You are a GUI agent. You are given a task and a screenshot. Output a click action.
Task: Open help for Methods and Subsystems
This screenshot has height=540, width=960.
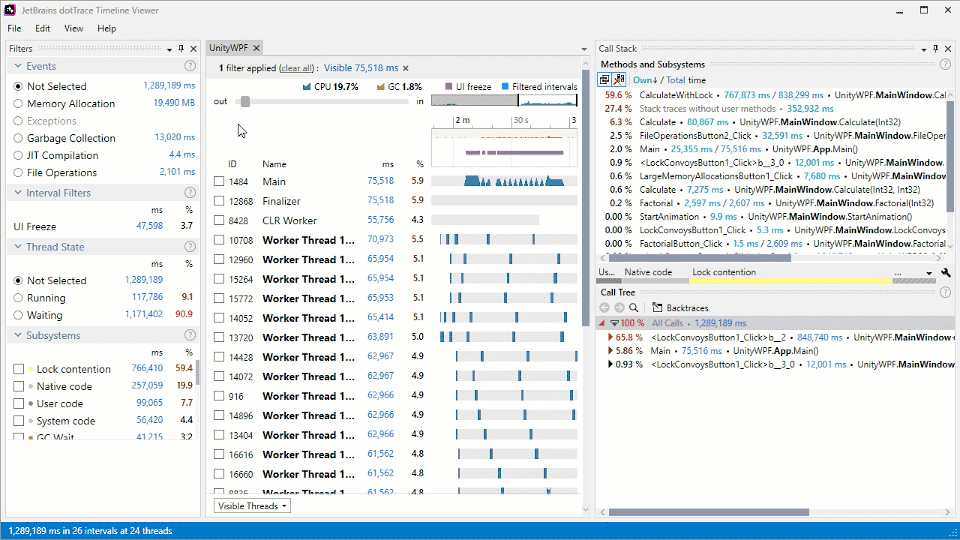[x=945, y=65]
